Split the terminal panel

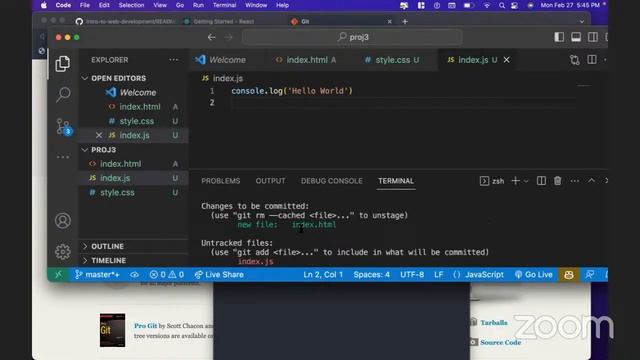541,181
